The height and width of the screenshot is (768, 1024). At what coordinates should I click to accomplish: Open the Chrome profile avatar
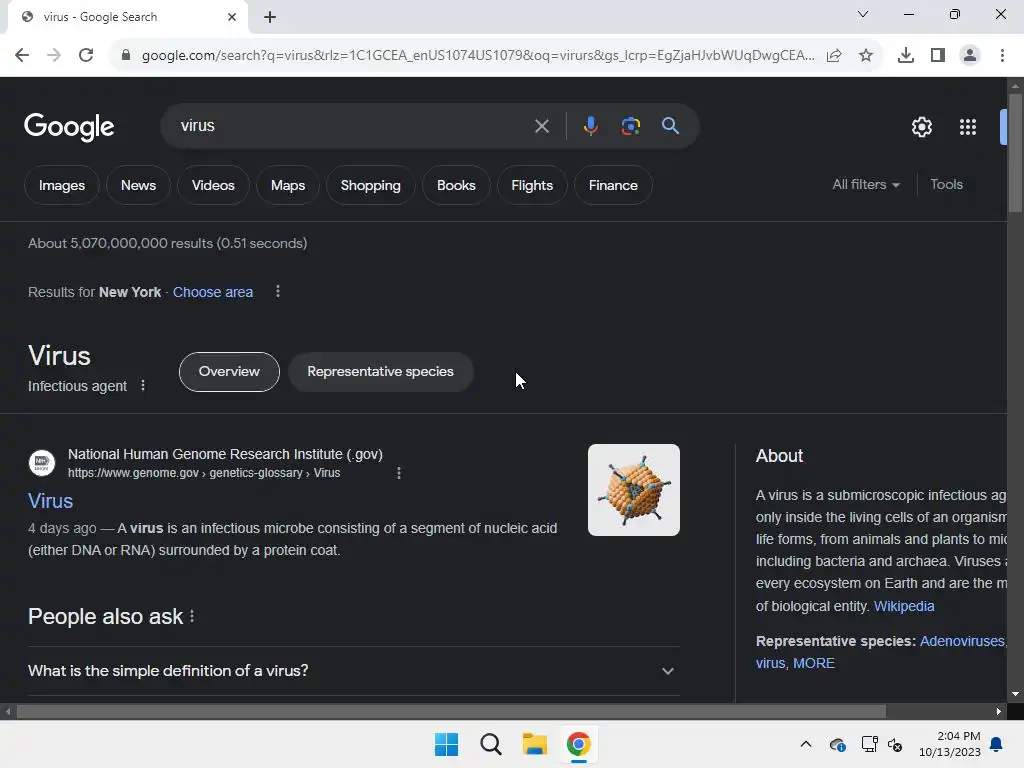click(970, 56)
